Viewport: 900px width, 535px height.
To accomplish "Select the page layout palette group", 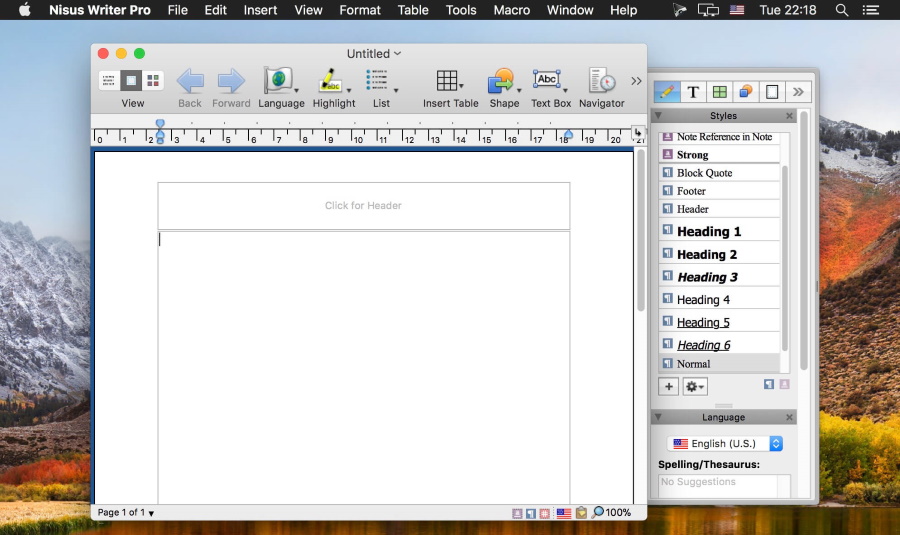I will point(772,92).
